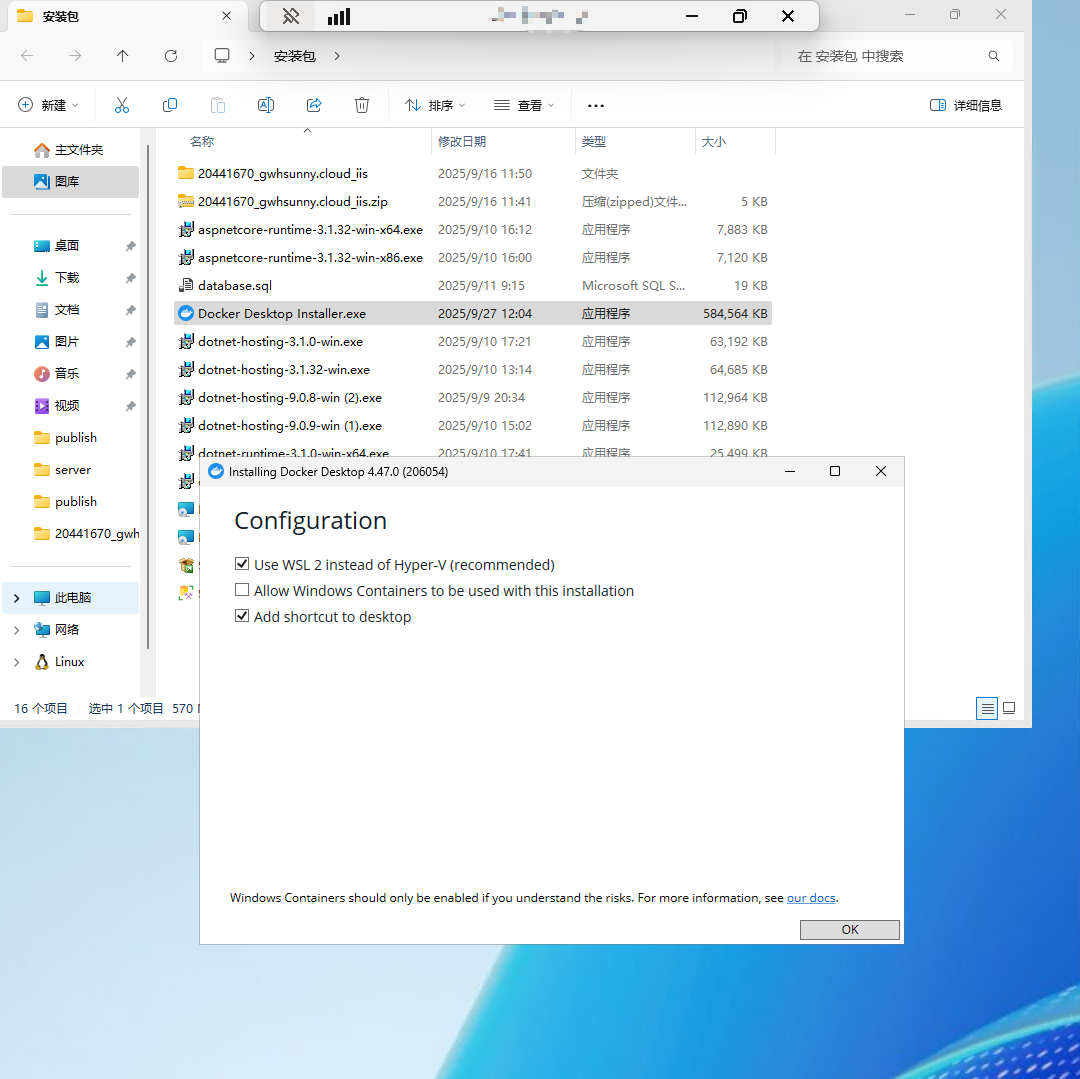The height and width of the screenshot is (1079, 1080).
Task: Sort by 大小 column header
Action: 713,141
